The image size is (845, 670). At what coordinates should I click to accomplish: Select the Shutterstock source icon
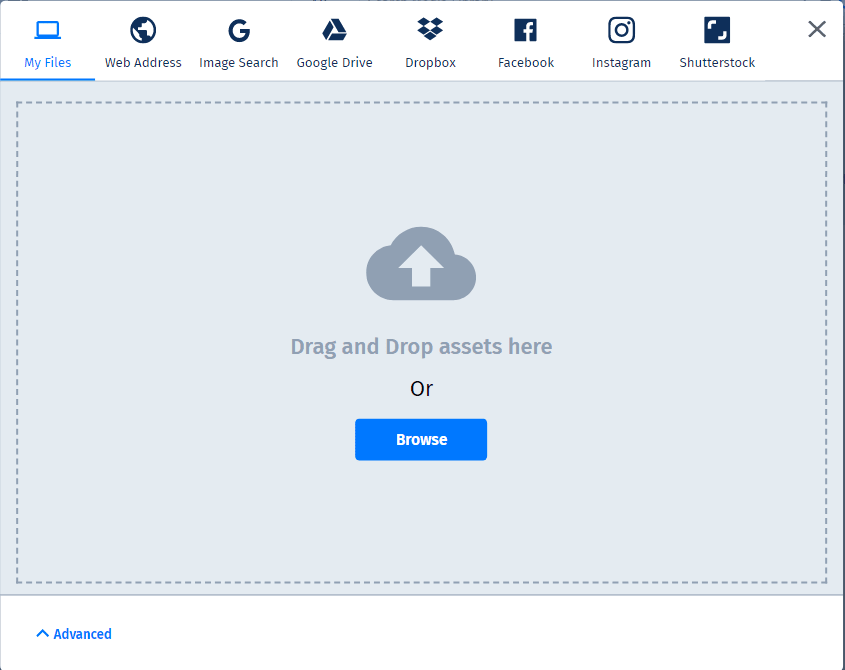pyautogui.click(x=717, y=30)
